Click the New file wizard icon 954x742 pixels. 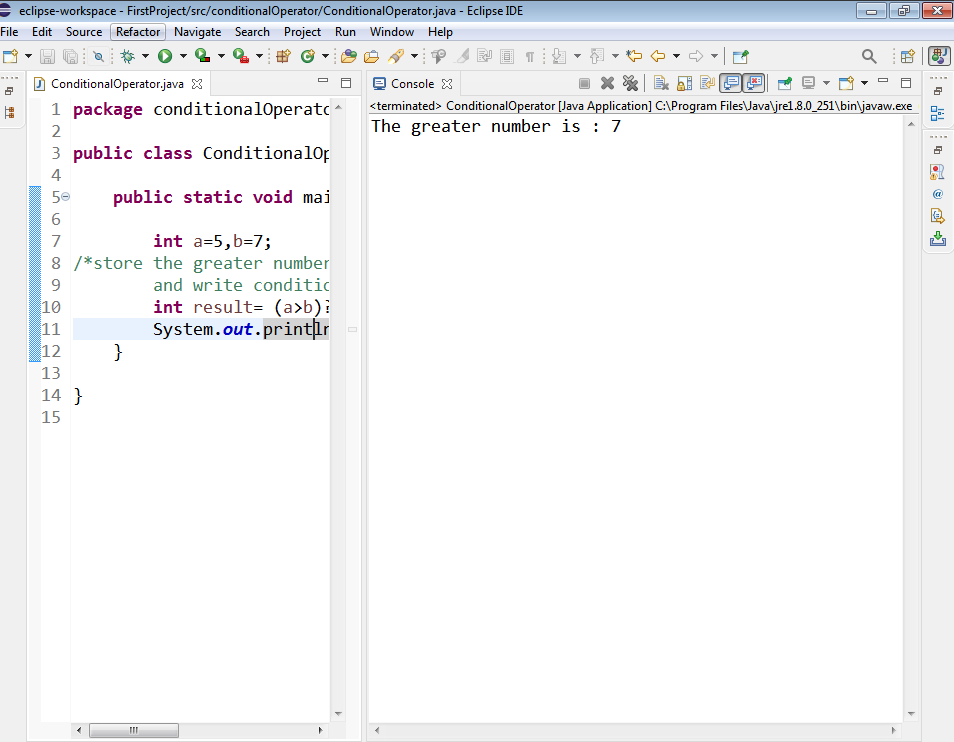[10, 57]
